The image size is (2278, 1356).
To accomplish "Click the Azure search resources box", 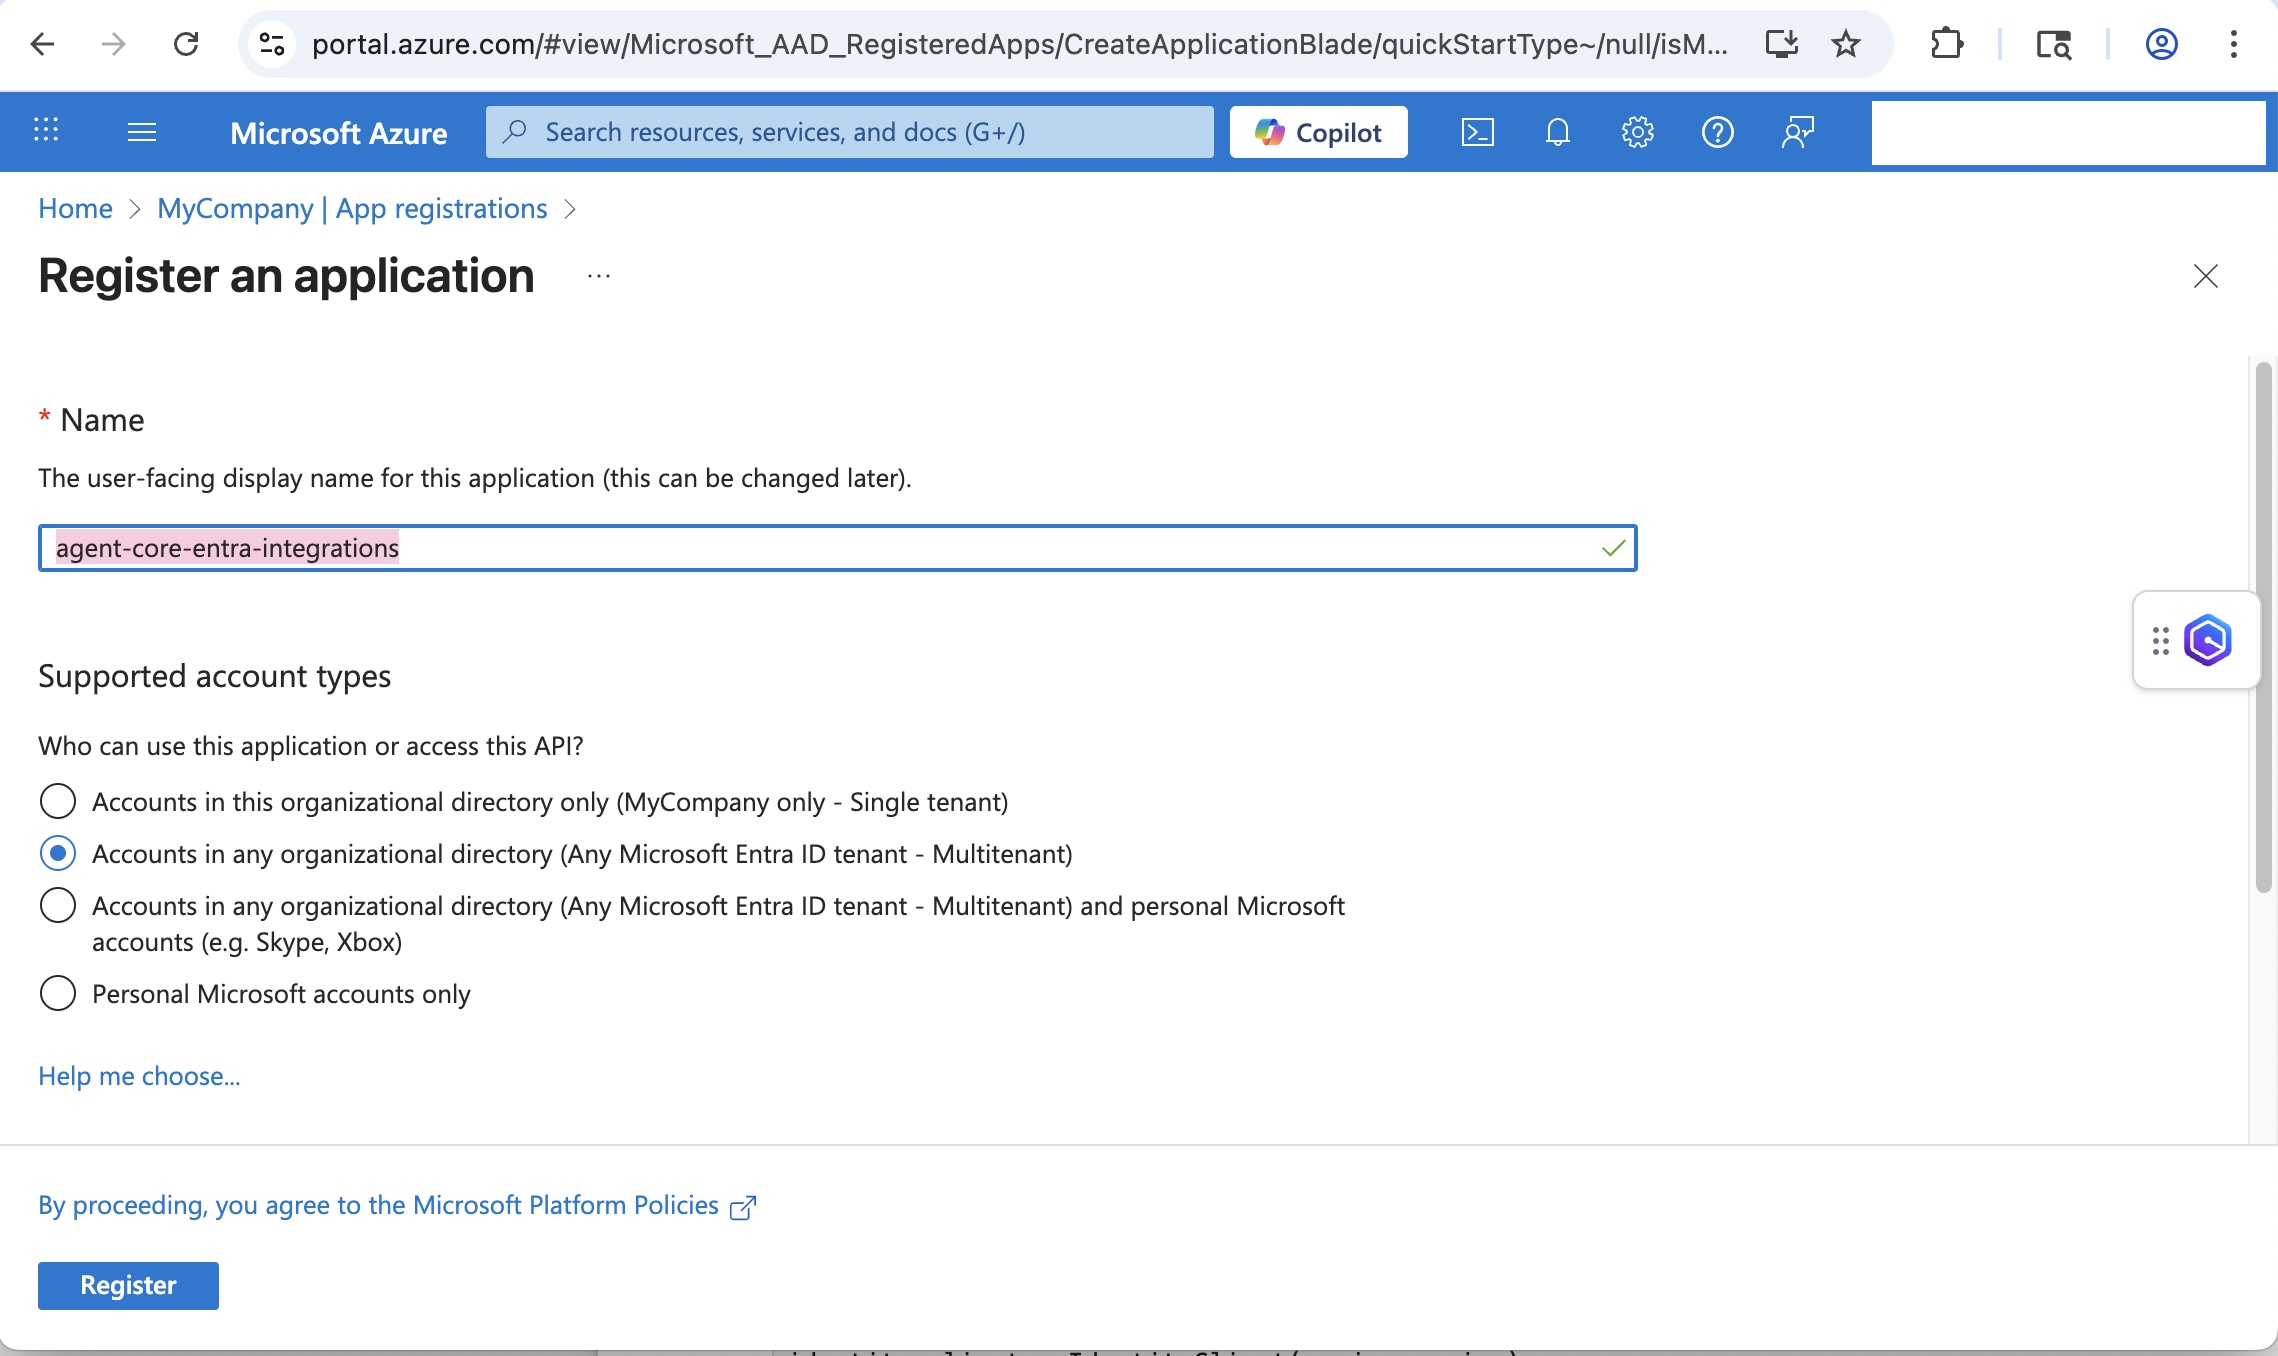I will tap(850, 132).
